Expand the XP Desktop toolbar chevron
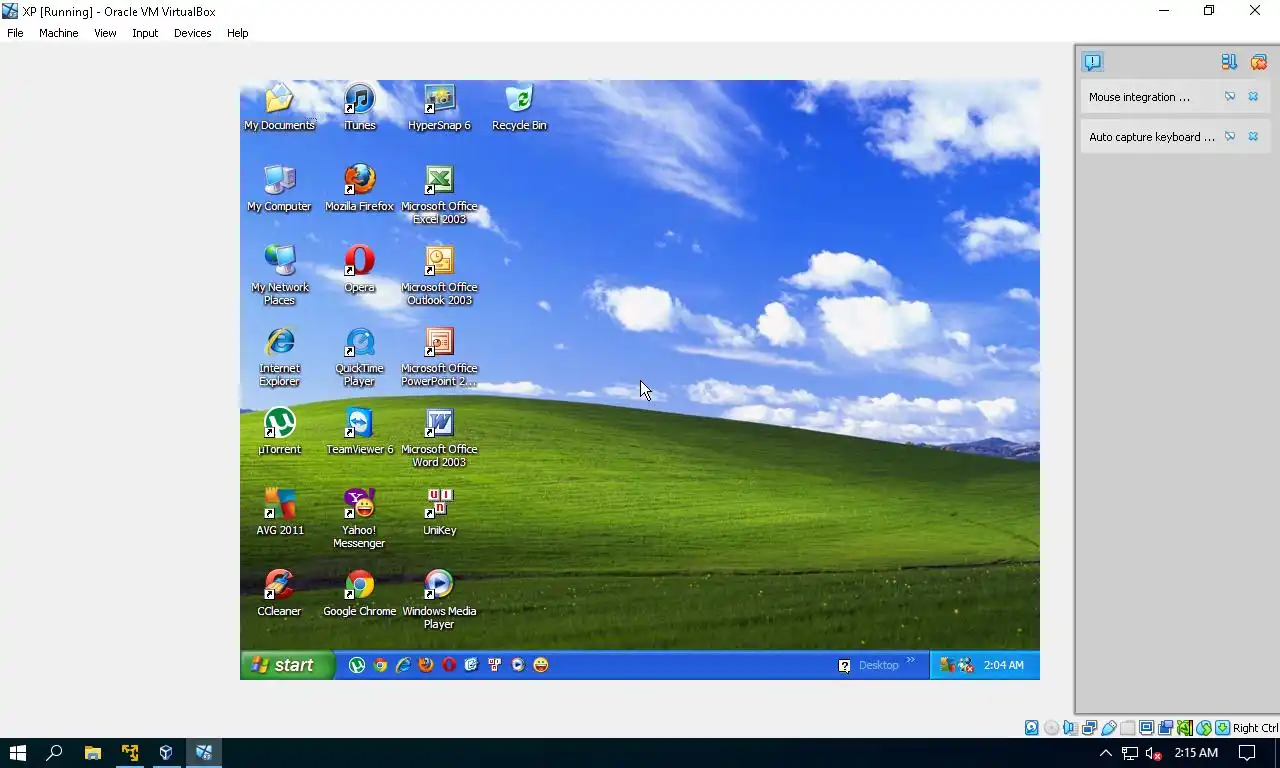 pyautogui.click(x=911, y=660)
